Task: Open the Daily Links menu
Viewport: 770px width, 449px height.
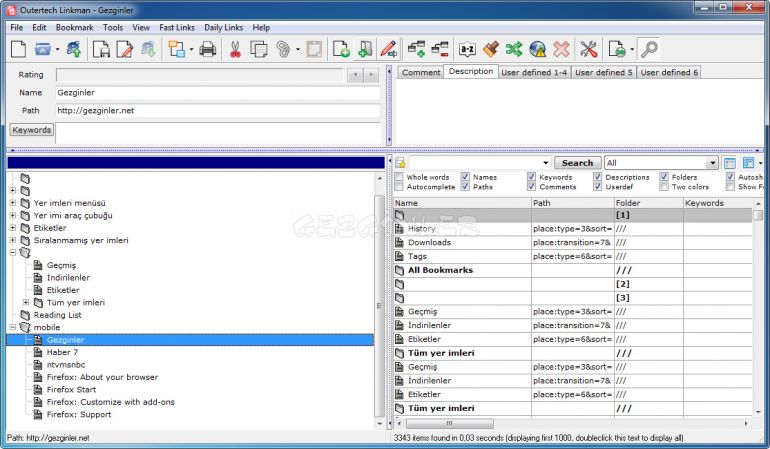Action: tap(223, 28)
